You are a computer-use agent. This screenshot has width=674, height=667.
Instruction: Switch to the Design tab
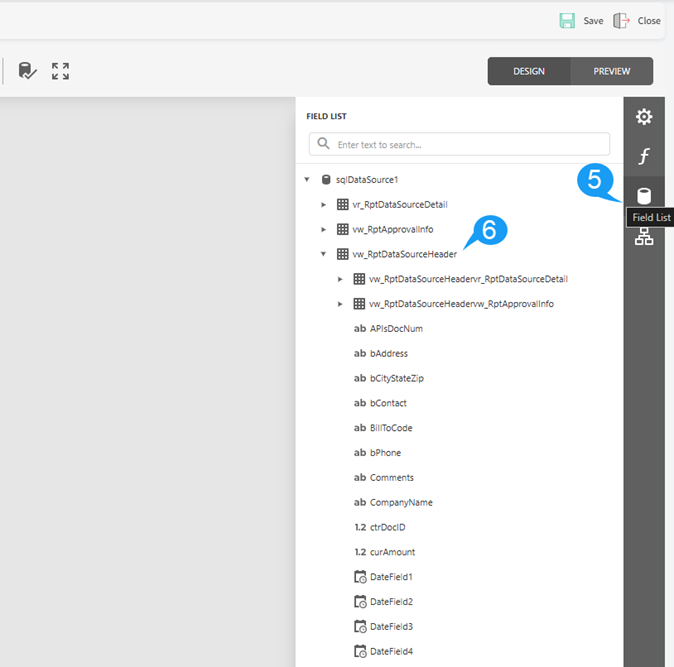tap(529, 71)
